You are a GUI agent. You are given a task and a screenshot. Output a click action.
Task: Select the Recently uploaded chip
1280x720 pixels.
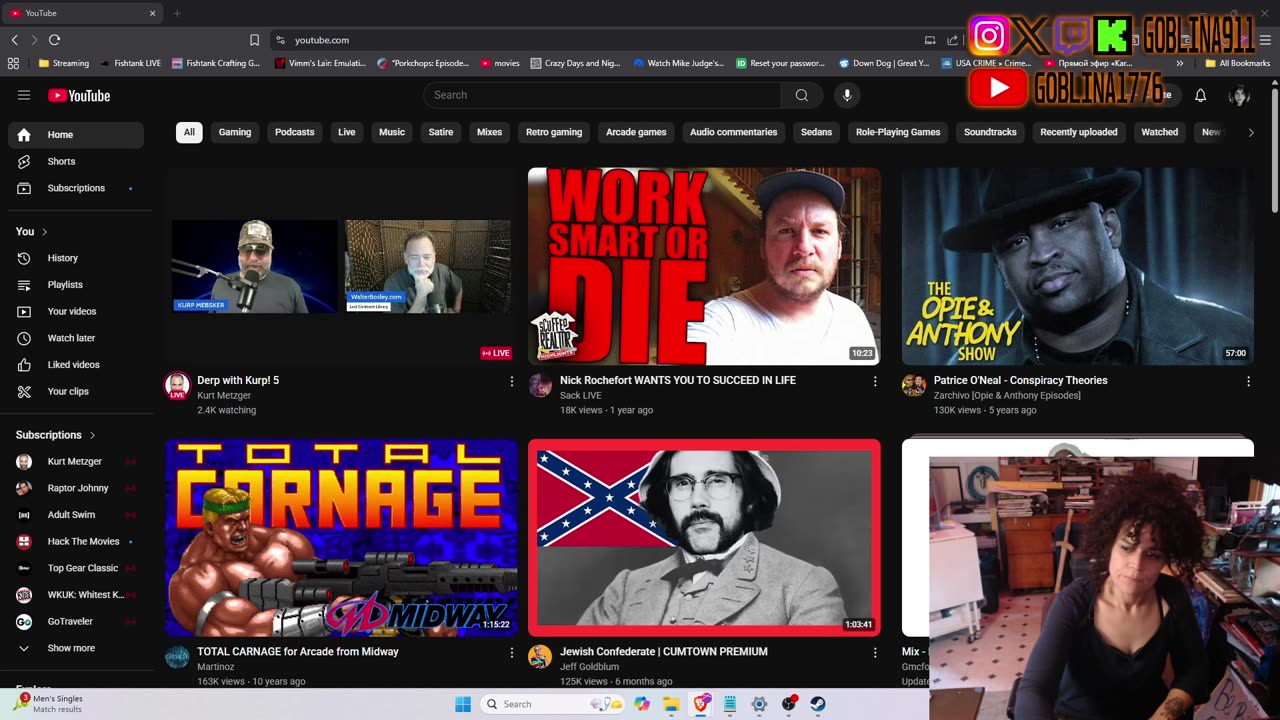pos(1079,132)
